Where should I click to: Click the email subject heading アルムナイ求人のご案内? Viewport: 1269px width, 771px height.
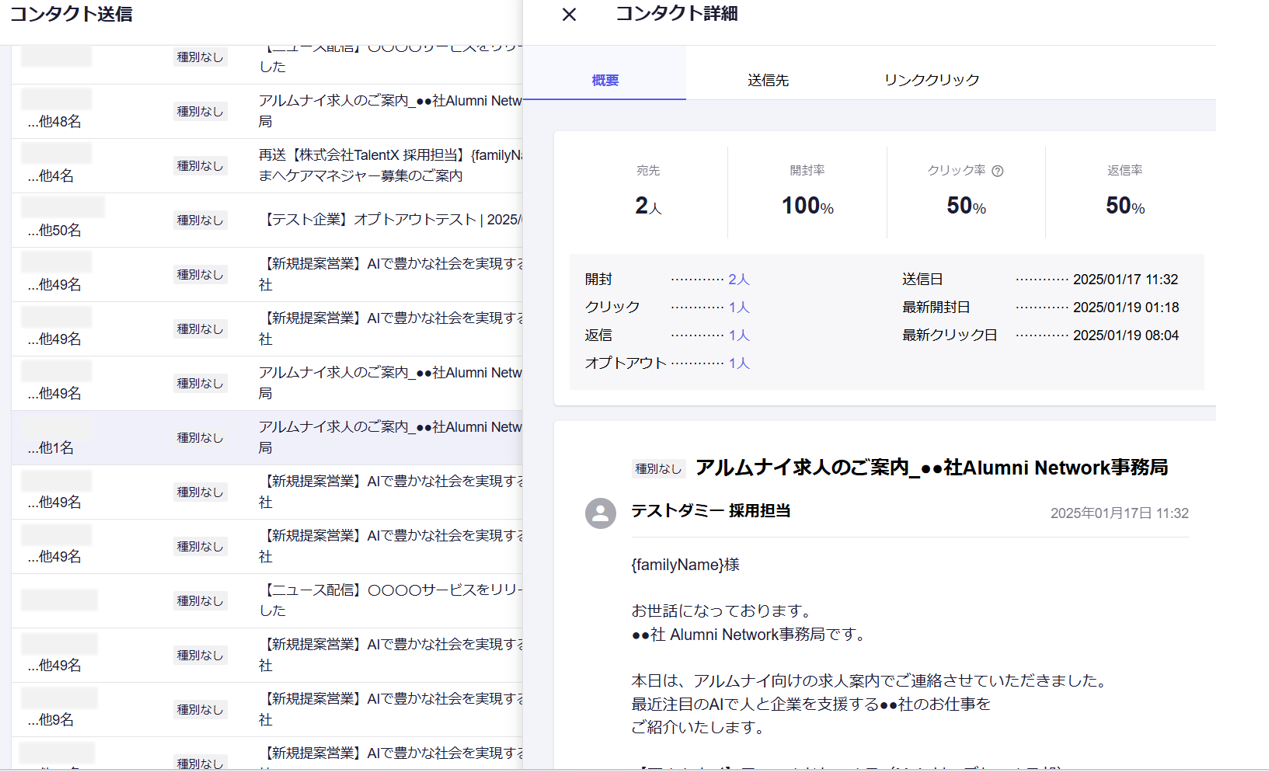pos(930,468)
